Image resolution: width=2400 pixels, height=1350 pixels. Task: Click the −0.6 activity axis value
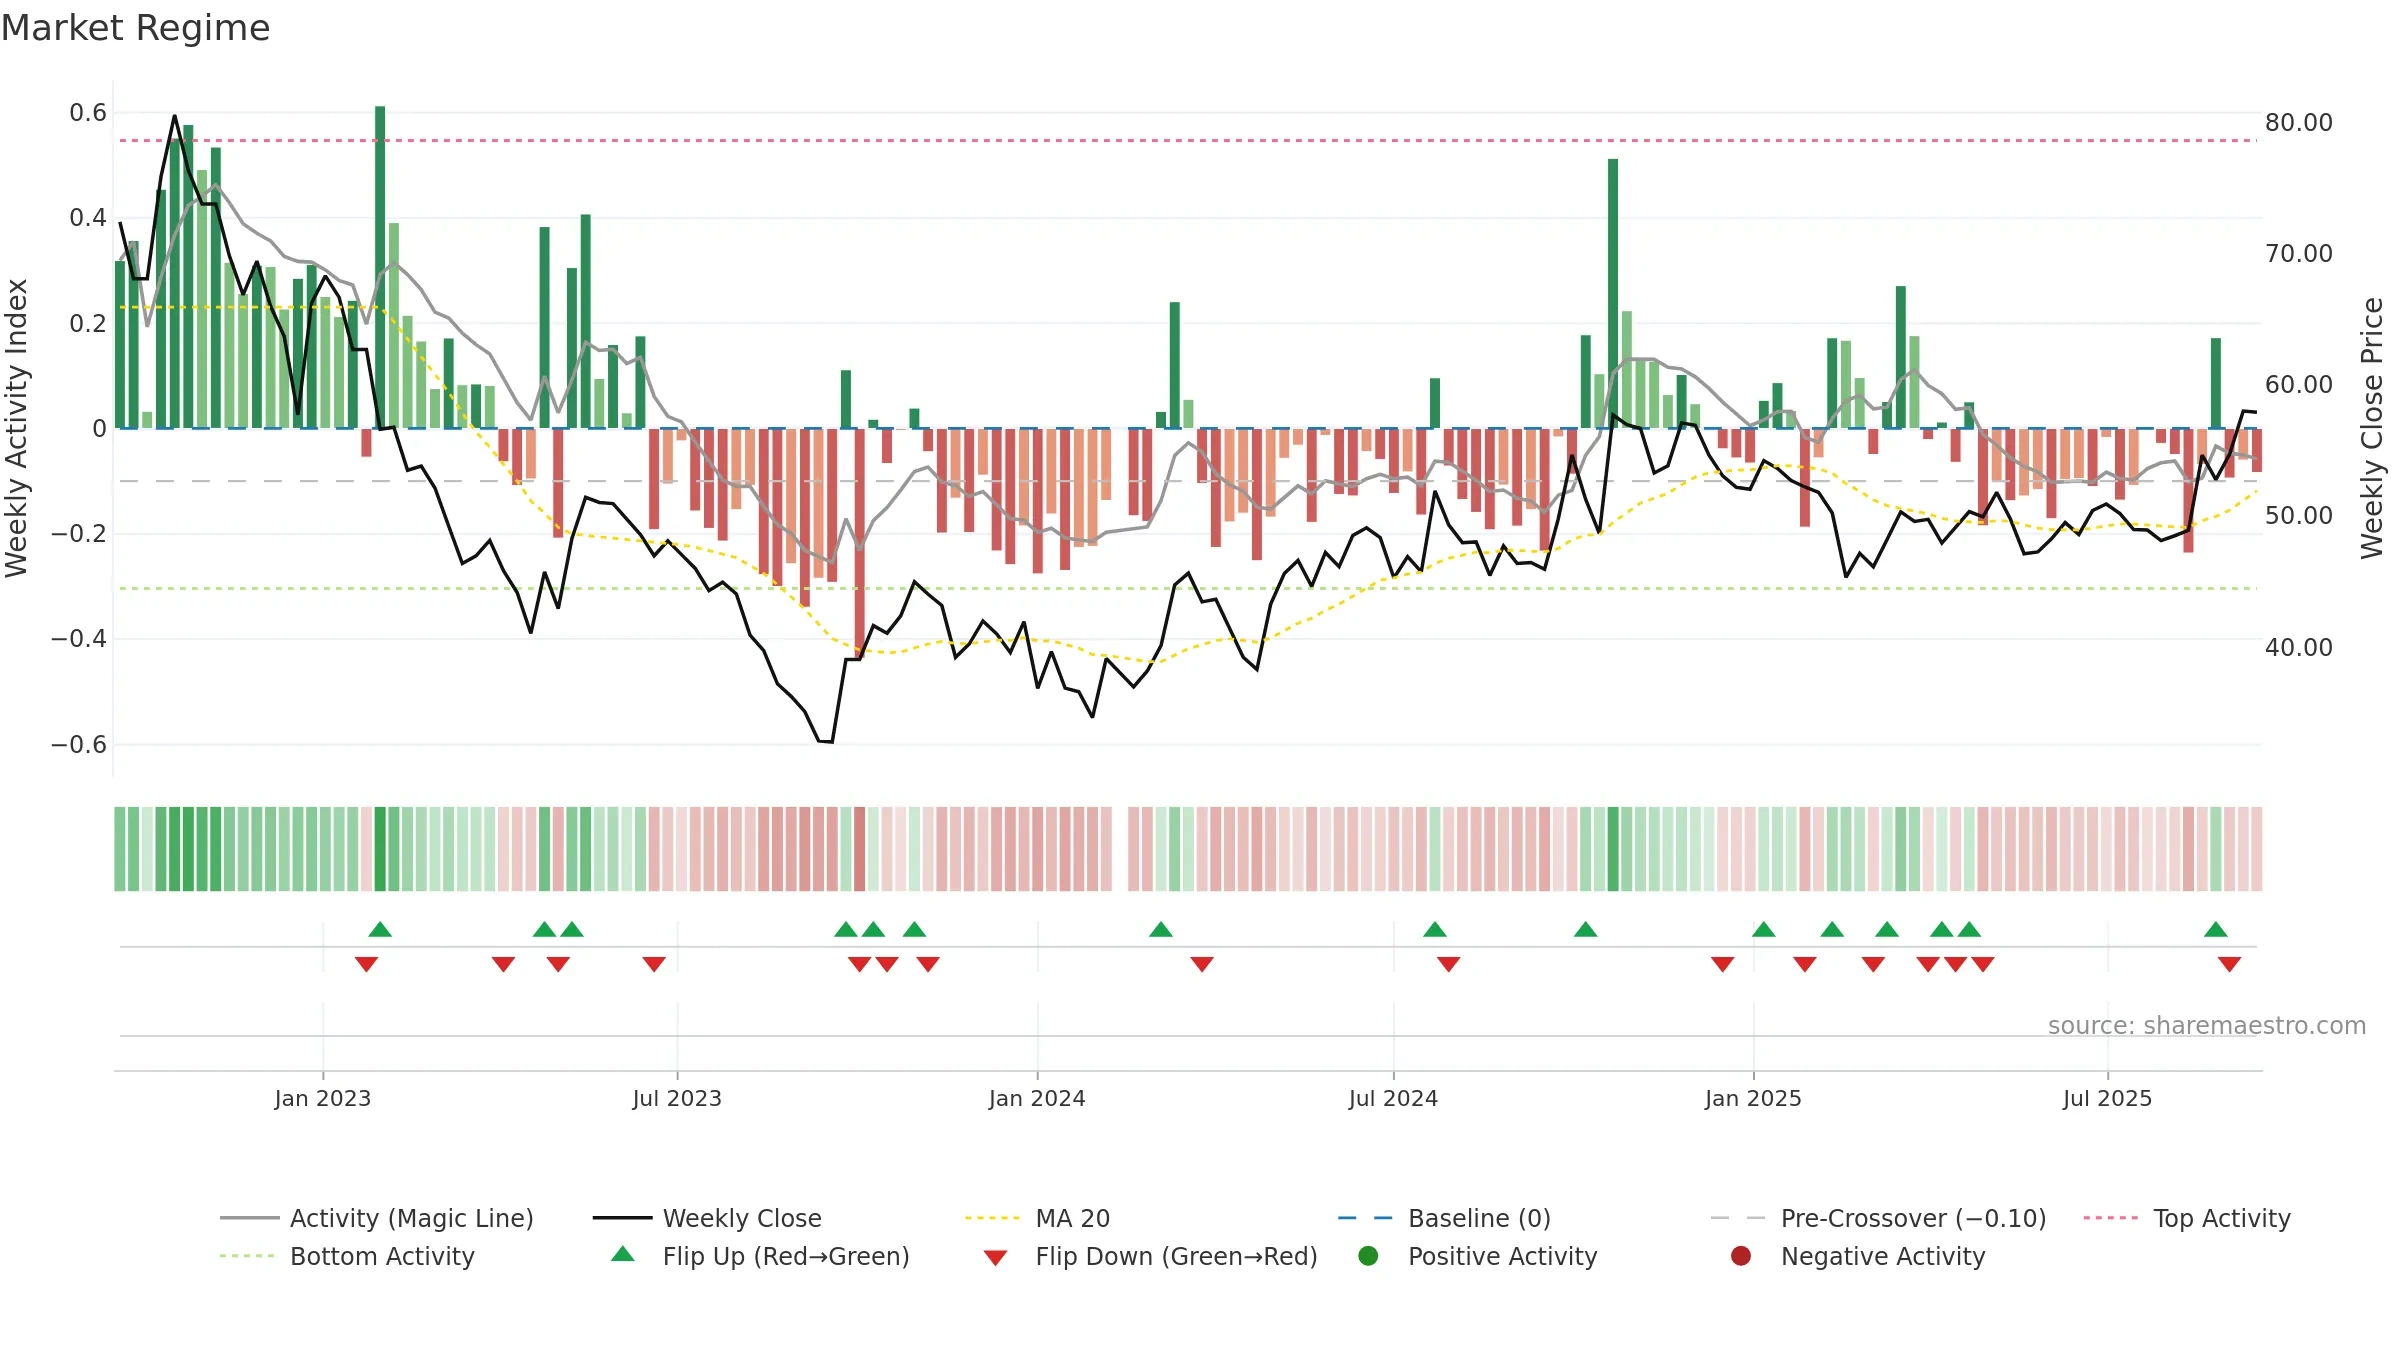click(79, 744)
